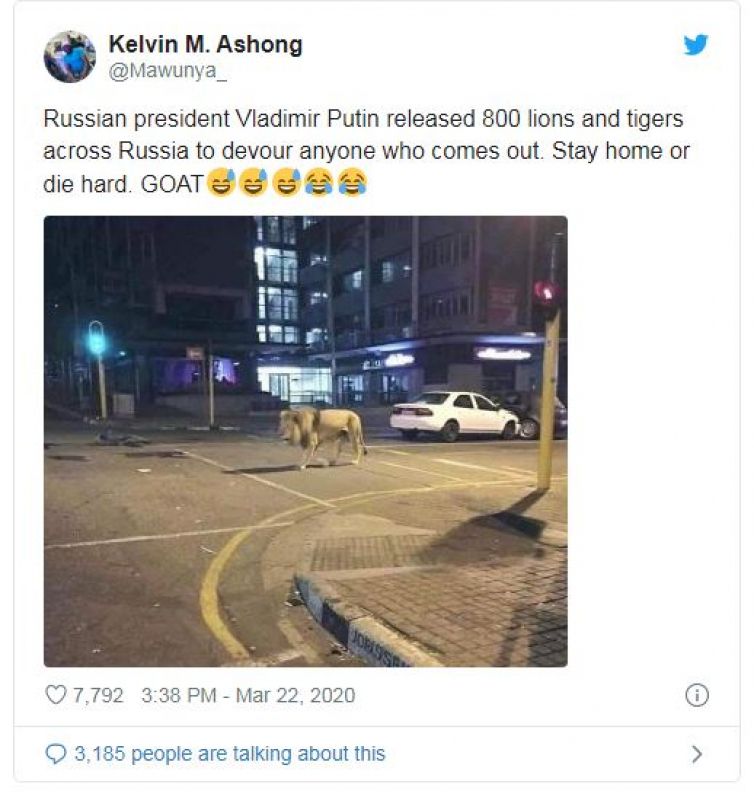The image size is (754, 800).
Task: Open the 3:38 PM - Mar 22, 2020 timestamp
Action: click(x=248, y=695)
